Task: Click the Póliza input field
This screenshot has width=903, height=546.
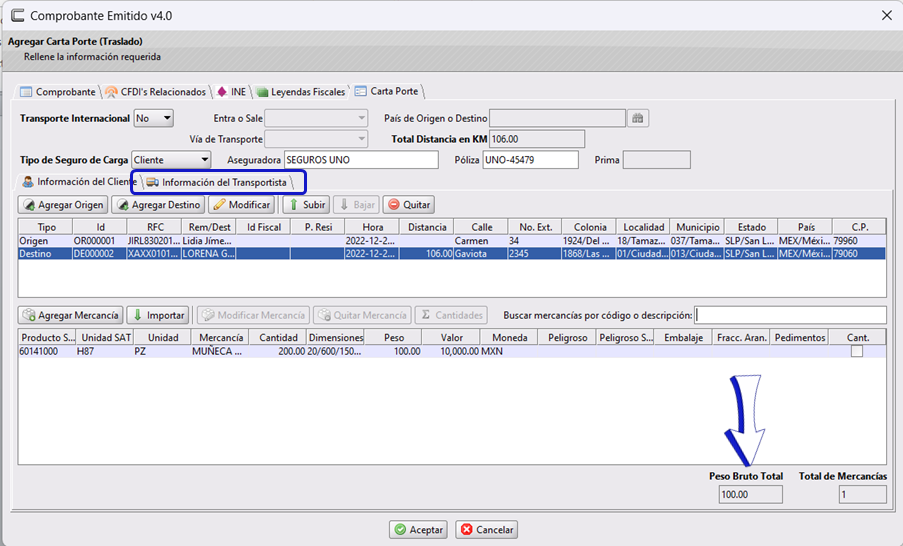Action: tap(530, 160)
